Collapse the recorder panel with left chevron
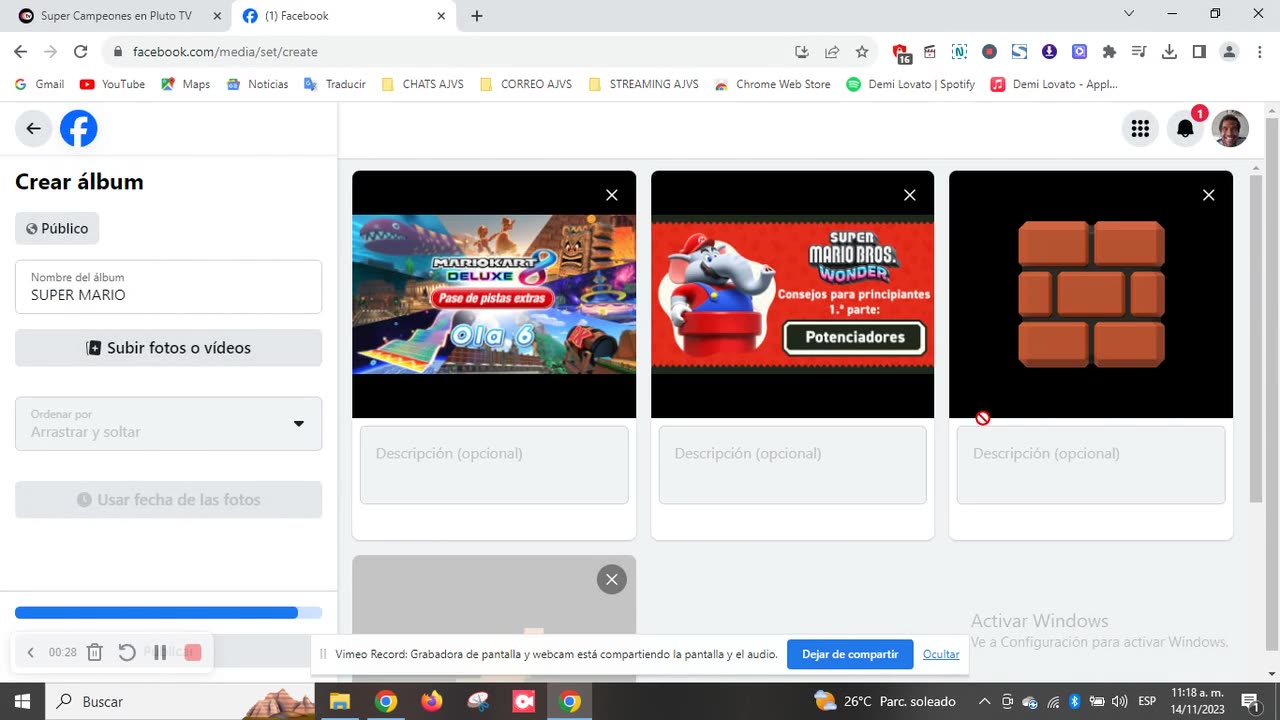Screen dimensions: 1280x720 click(30, 652)
